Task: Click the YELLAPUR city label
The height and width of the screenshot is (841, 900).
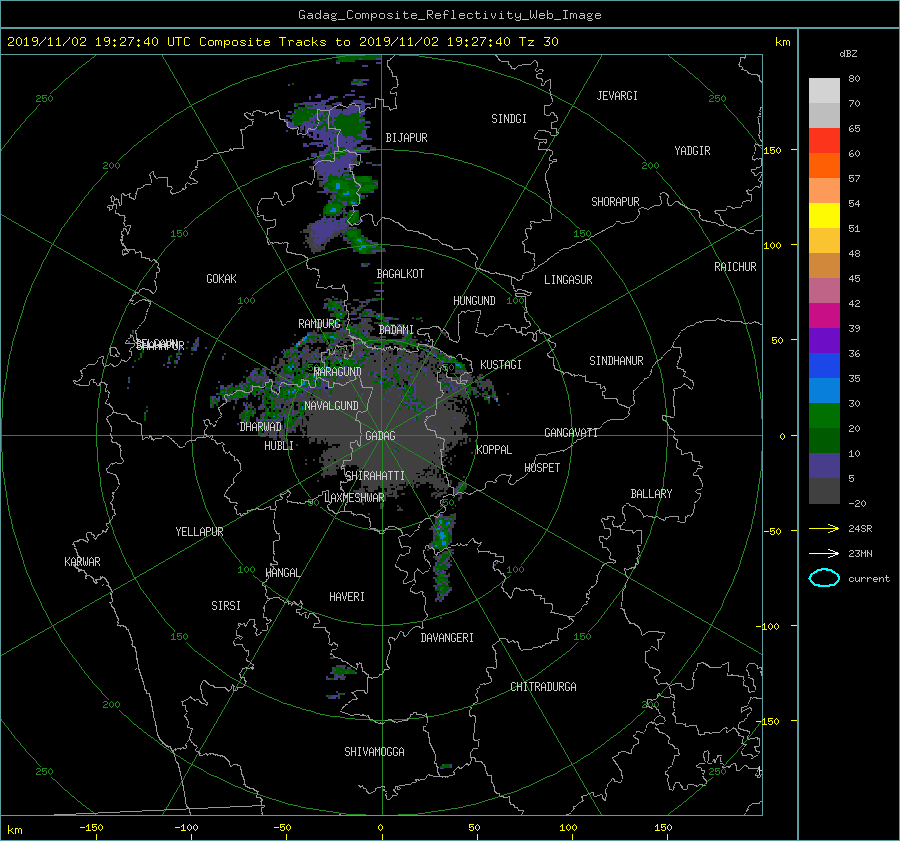Action: pyautogui.click(x=199, y=532)
